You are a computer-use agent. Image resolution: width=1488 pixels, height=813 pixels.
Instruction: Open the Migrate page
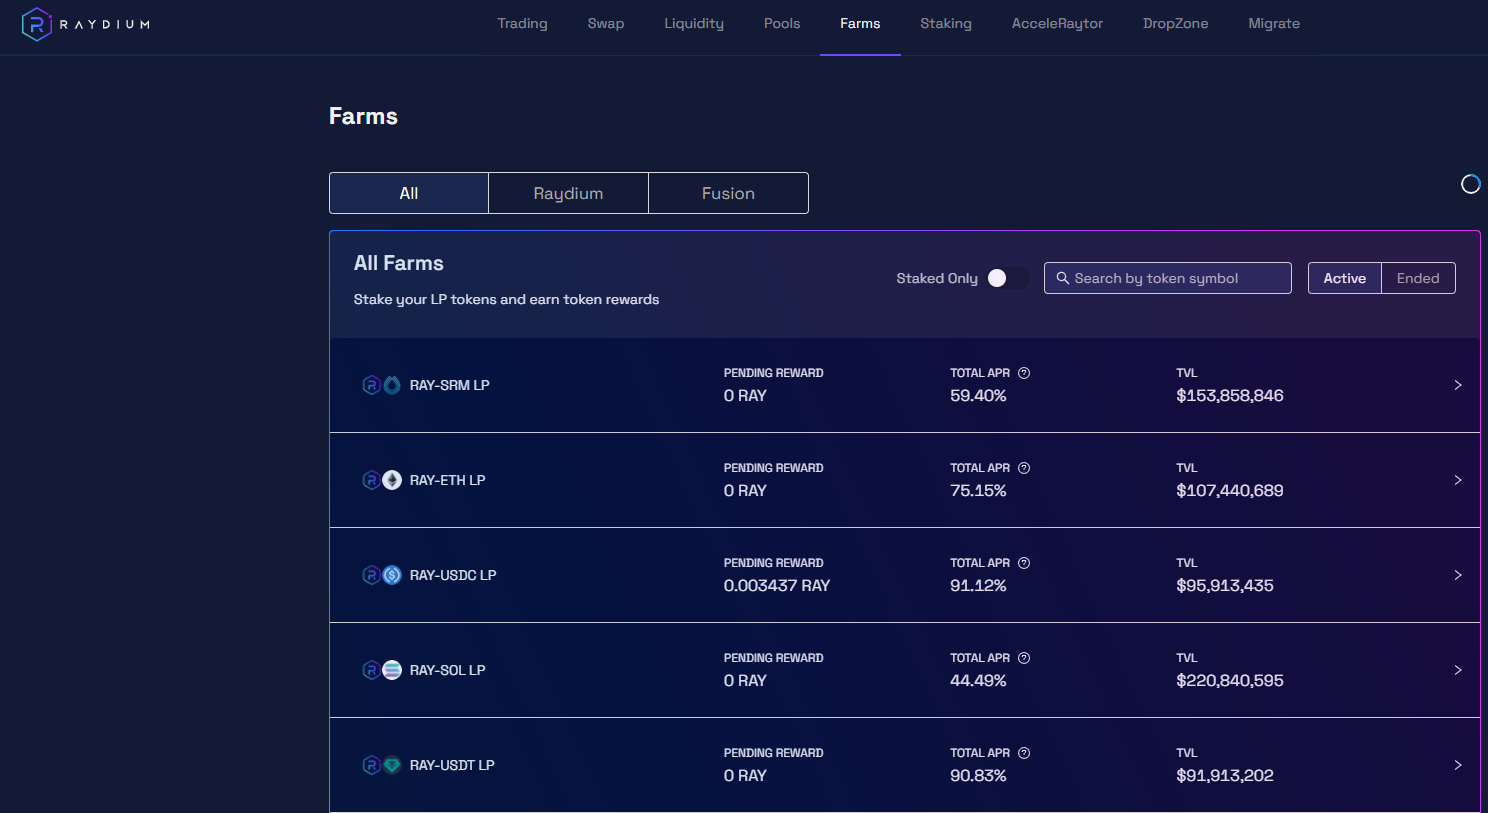[x=1274, y=24]
